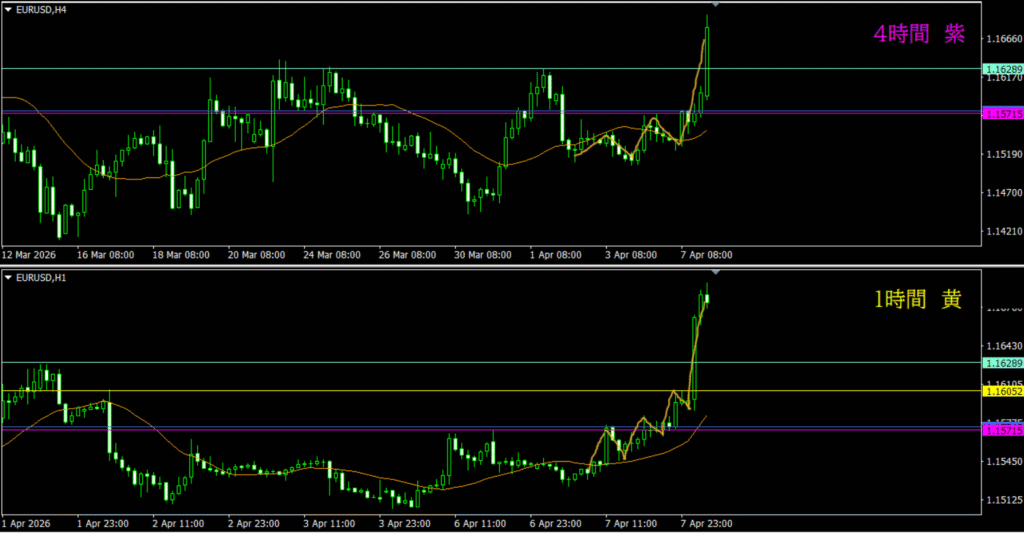This screenshot has width=1024, height=533.
Task: Select the cyan 1.16289 price tag on H1 chart
Action: [x=1002, y=362]
